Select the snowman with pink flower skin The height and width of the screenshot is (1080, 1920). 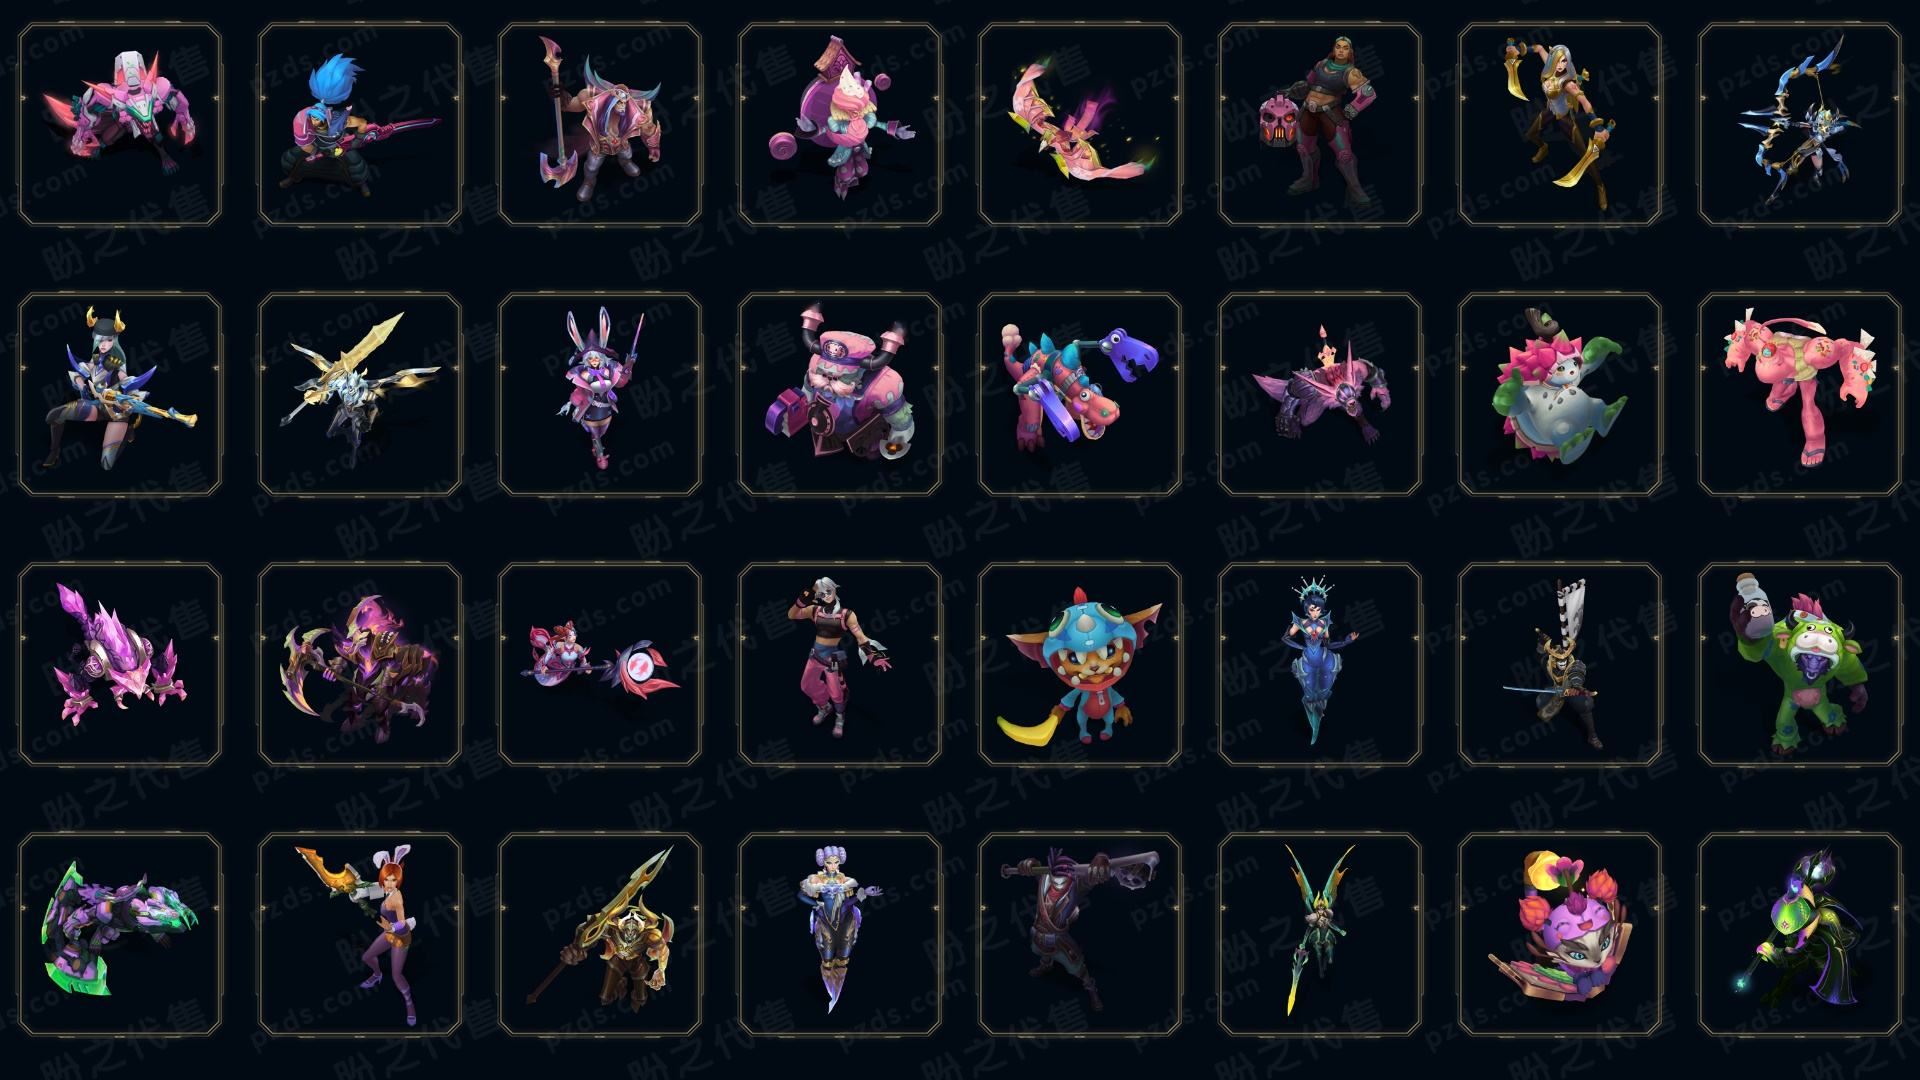pos(1560,394)
